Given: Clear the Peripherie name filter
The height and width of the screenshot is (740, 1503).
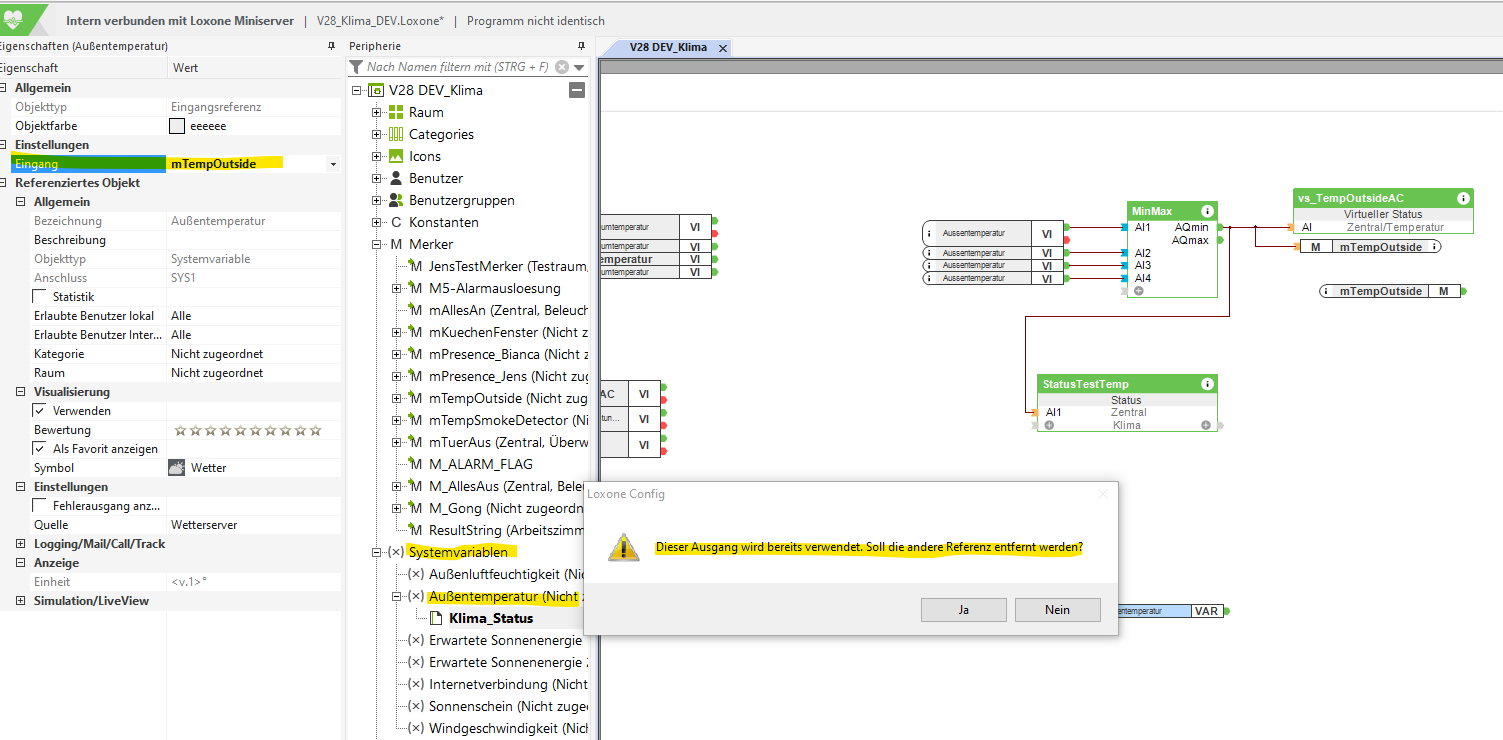Looking at the screenshot, I should [562, 67].
